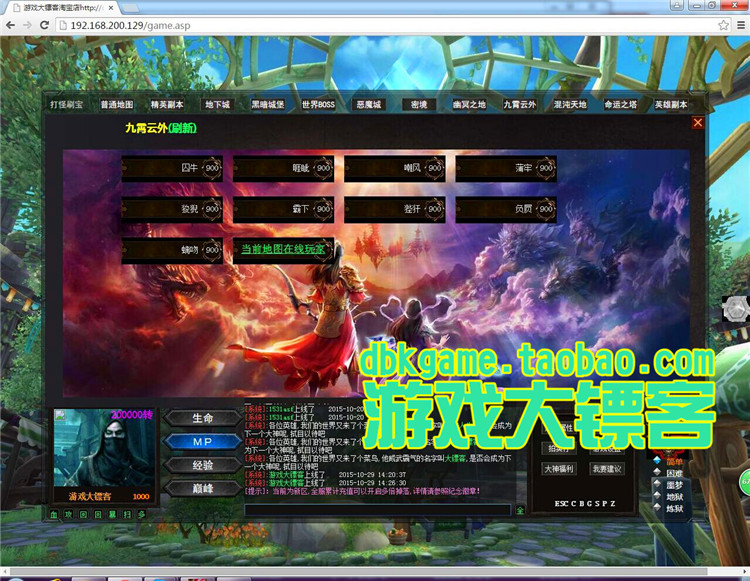Click the 全 icon beside chat input
This screenshot has width=750, height=581.
click(x=520, y=510)
